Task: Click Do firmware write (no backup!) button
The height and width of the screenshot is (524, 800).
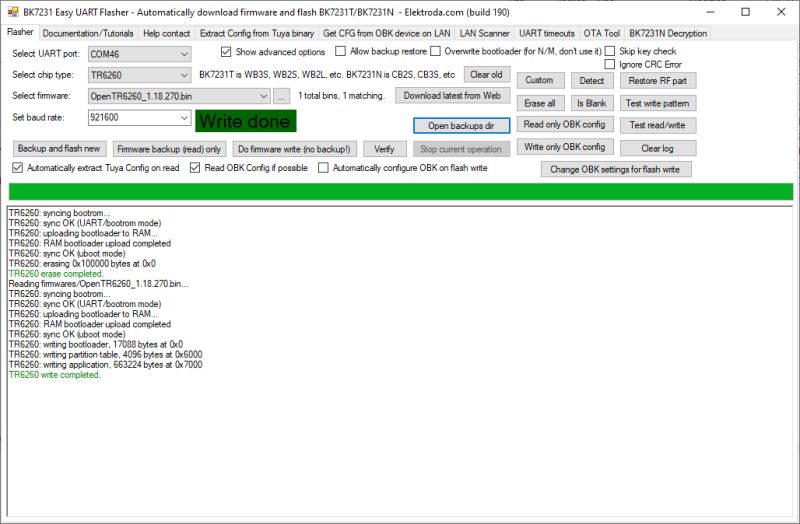Action: [x=294, y=149]
